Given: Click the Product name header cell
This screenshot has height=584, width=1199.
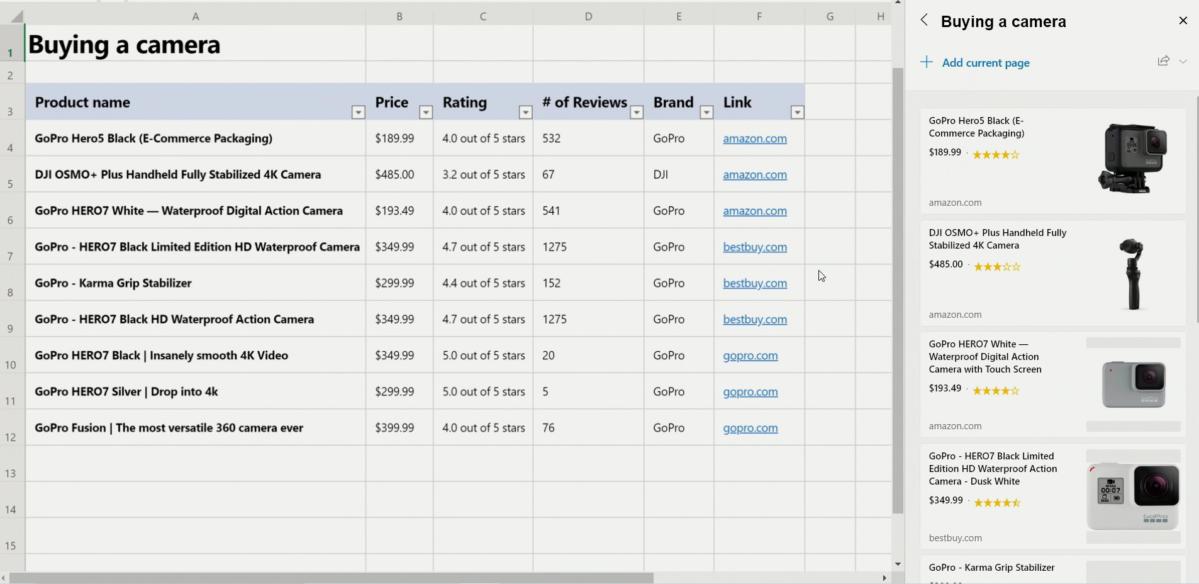Looking at the screenshot, I should point(196,102).
